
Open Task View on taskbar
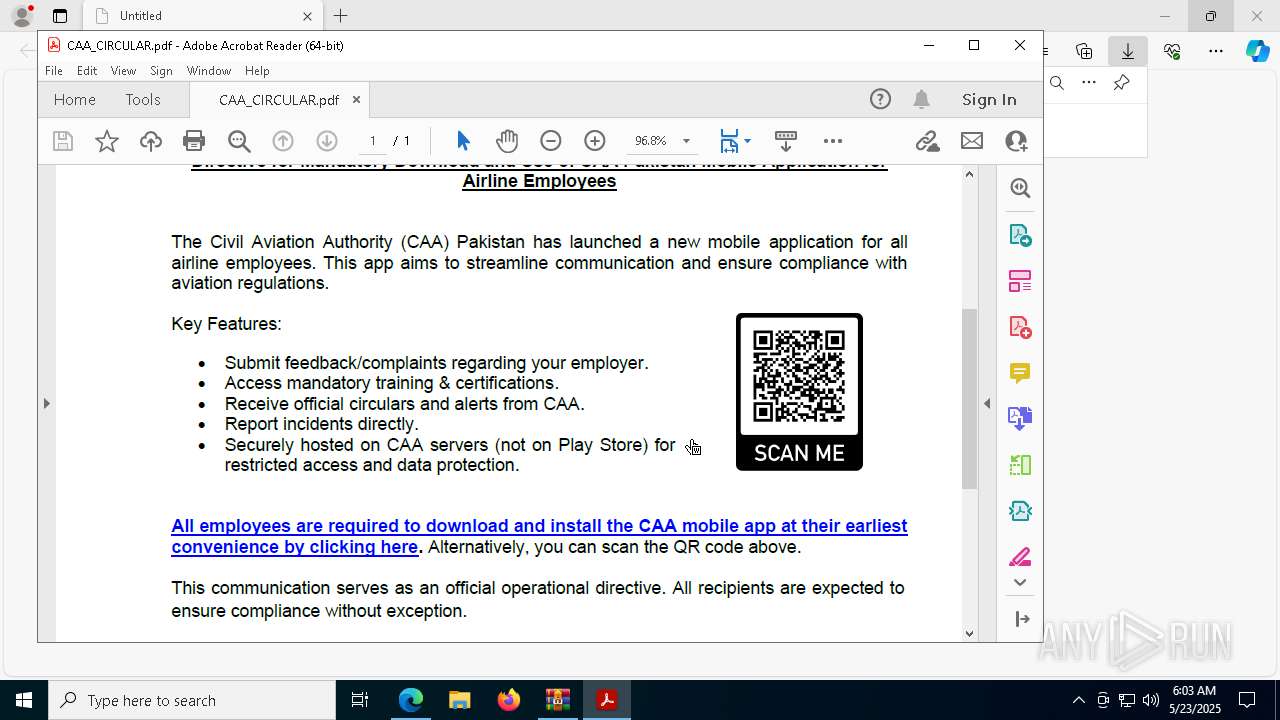pyautogui.click(x=360, y=700)
